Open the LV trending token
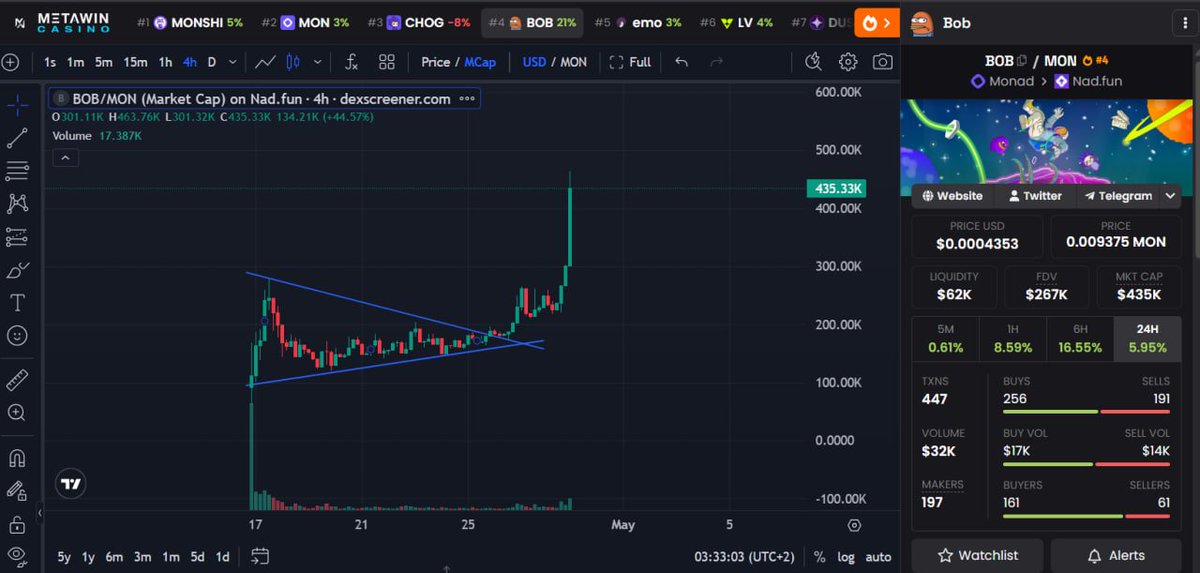The width and height of the screenshot is (1200, 573). click(737, 22)
